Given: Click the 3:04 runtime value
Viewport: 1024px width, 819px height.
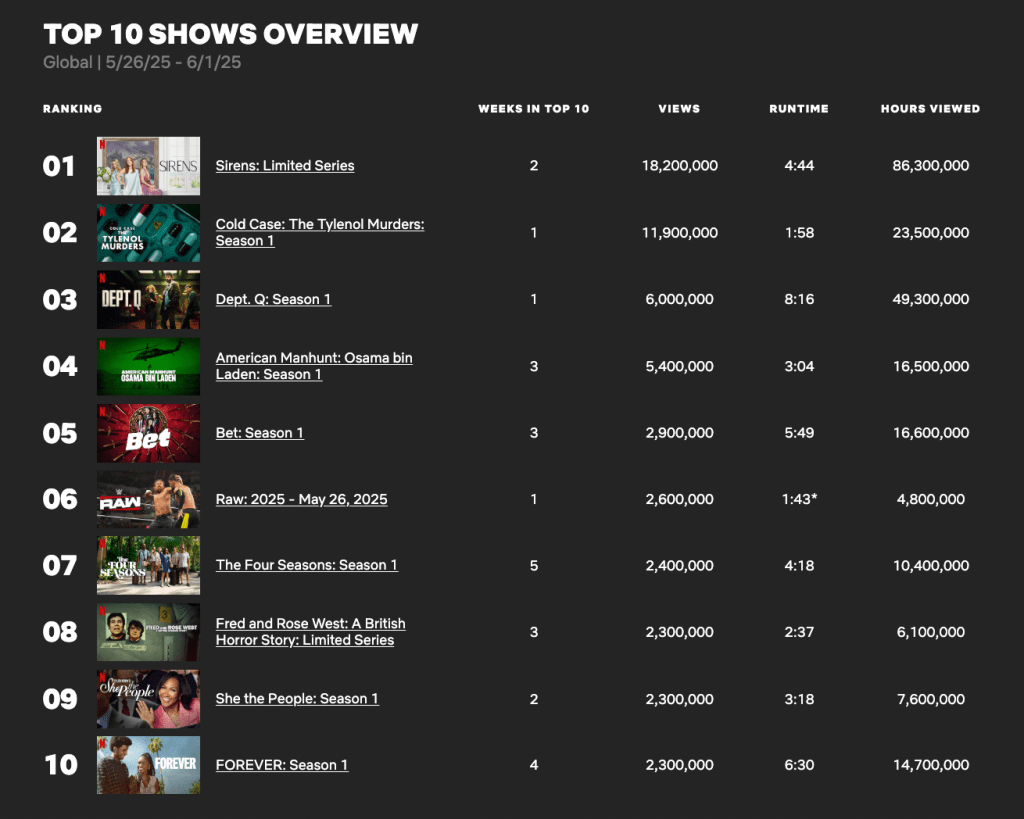Looking at the screenshot, I should (x=799, y=366).
